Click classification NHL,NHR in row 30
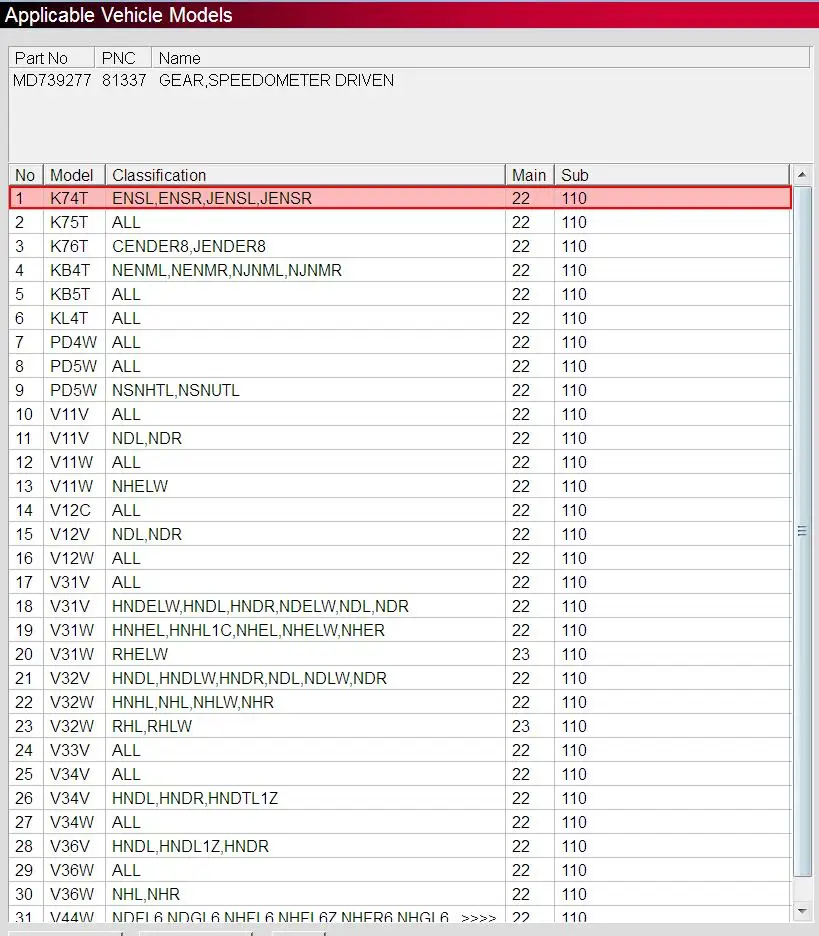Screen dimensions: 819x936 (x=146, y=894)
